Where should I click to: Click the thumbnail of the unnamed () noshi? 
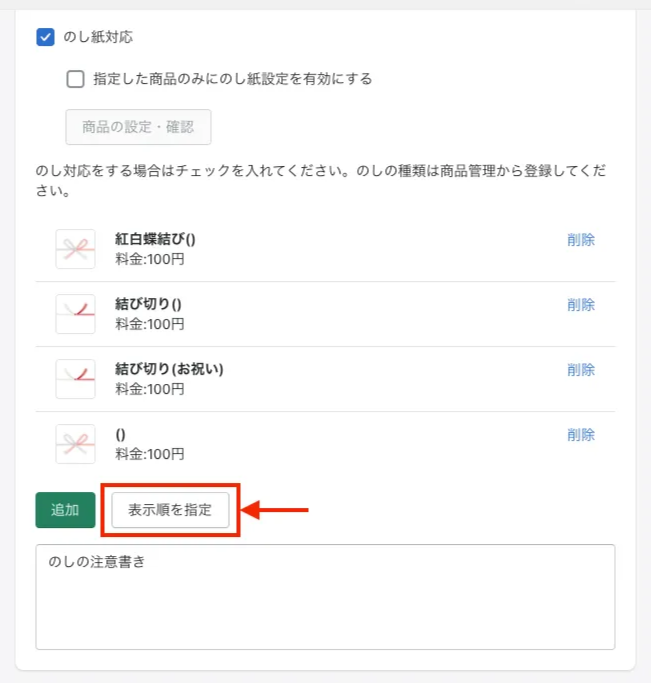tap(75, 444)
